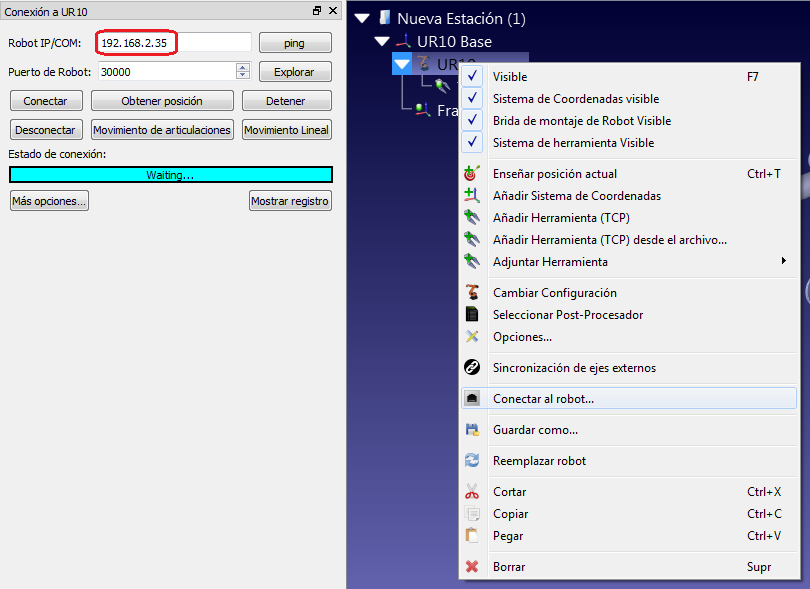Click the Obtener posición button

click(x=162, y=101)
